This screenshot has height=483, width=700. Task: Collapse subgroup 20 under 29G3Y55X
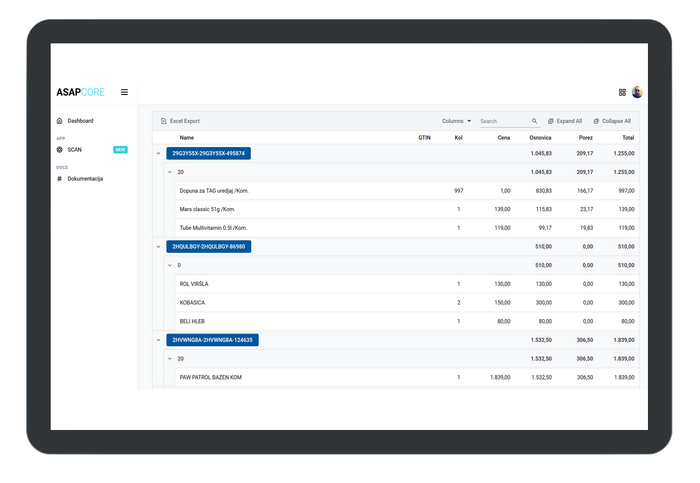[x=170, y=172]
